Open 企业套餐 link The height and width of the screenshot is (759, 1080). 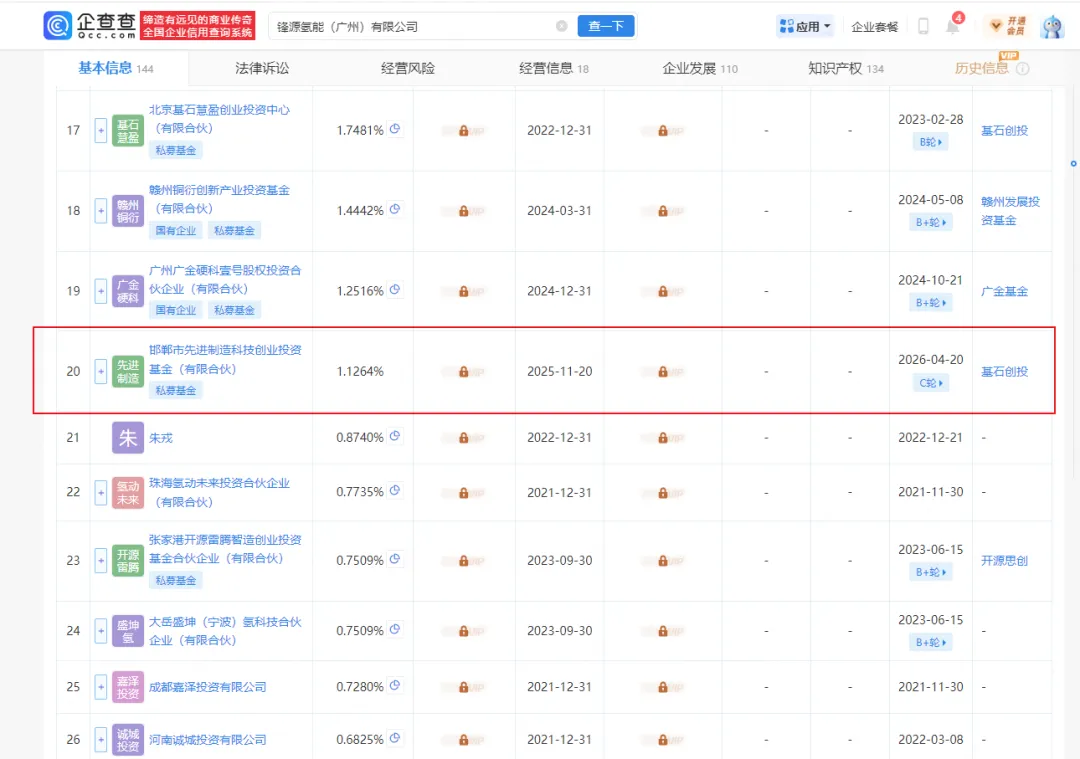pyautogui.click(x=875, y=27)
